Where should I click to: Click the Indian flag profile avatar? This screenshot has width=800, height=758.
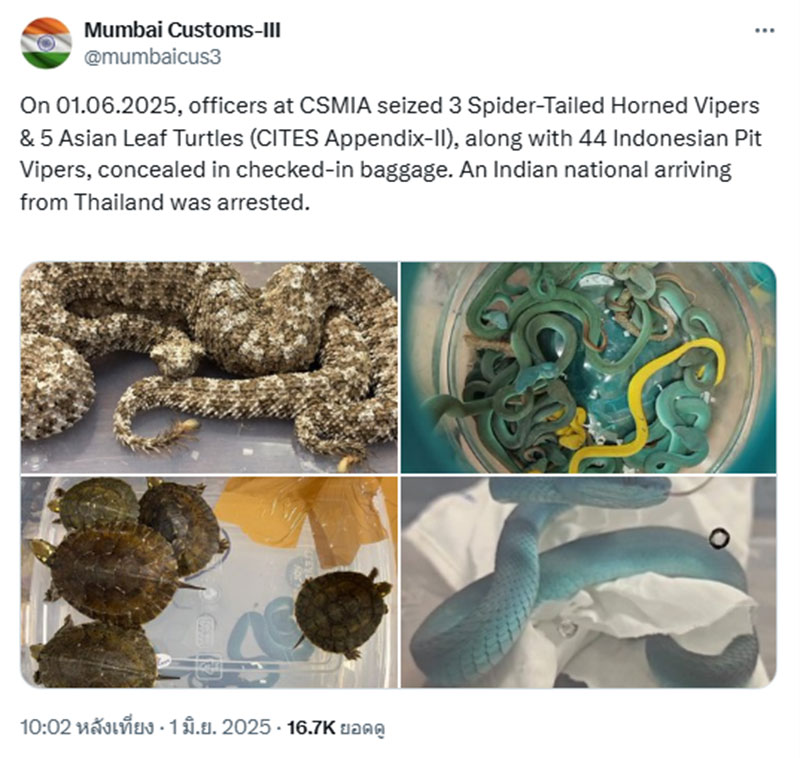(x=46, y=43)
